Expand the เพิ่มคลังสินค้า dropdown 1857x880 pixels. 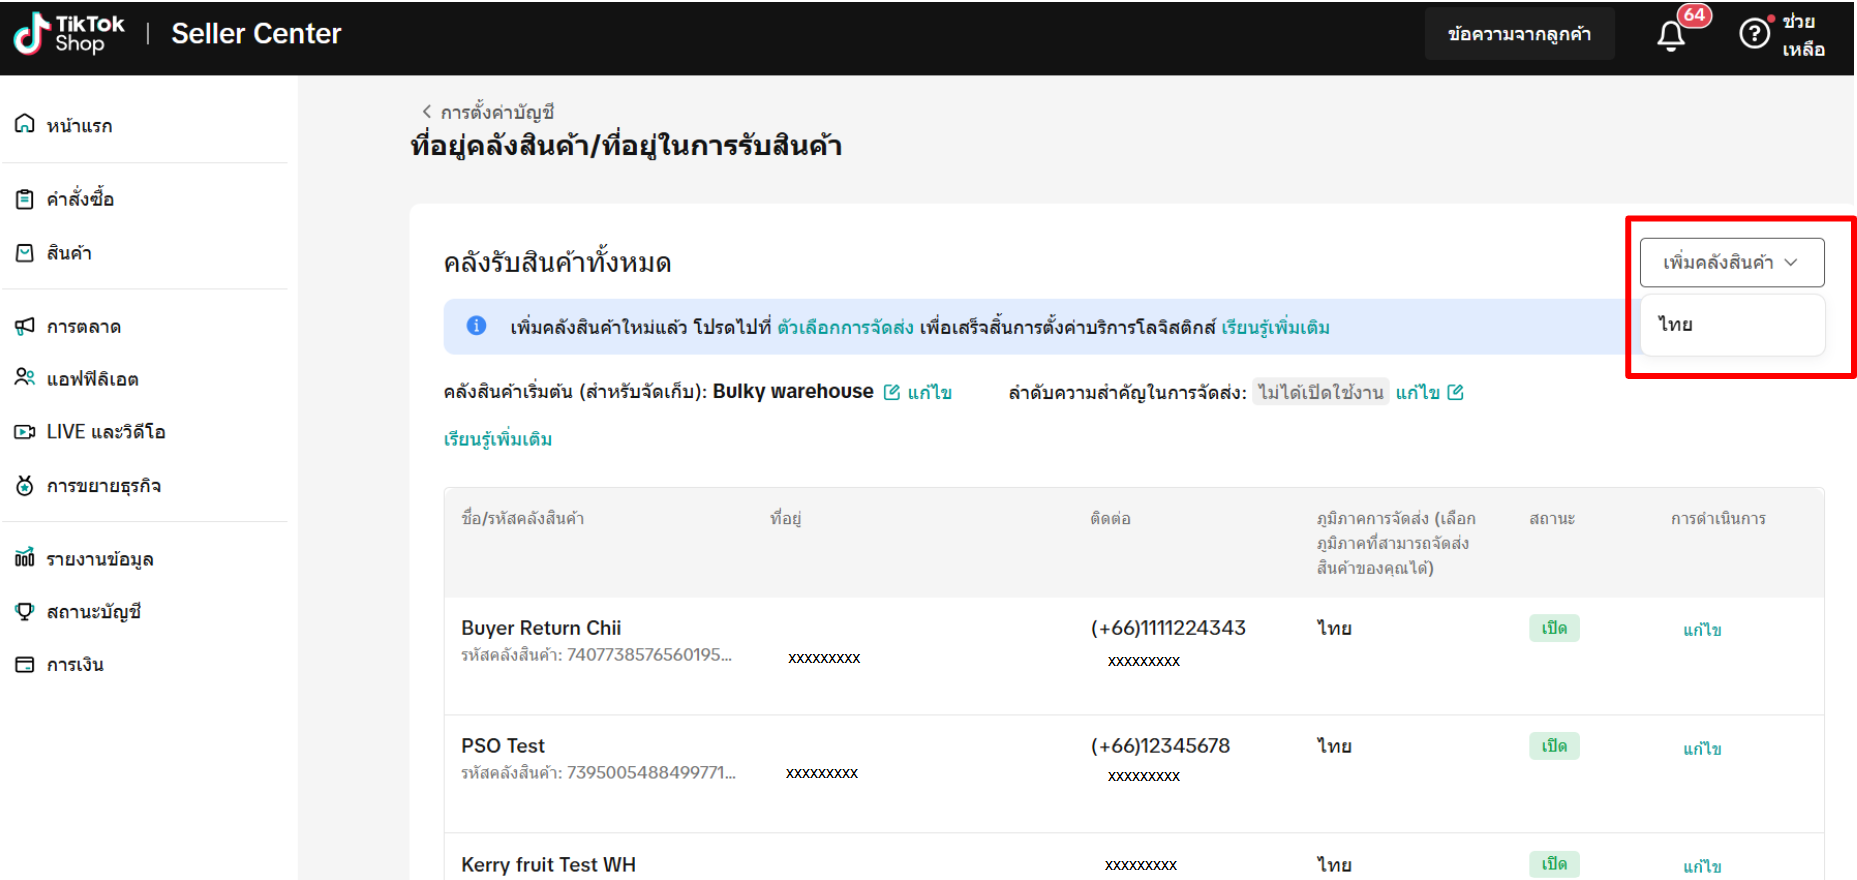(x=1731, y=262)
